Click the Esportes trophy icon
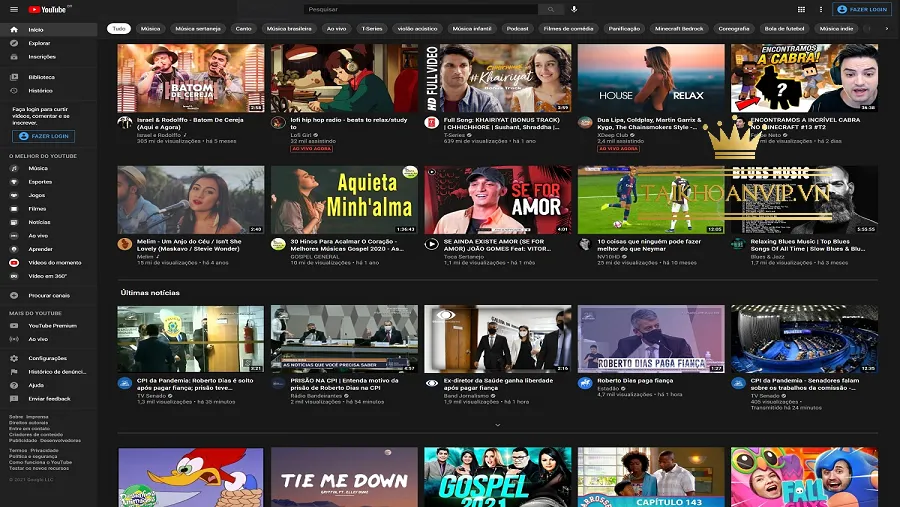900x507 pixels. (14, 181)
